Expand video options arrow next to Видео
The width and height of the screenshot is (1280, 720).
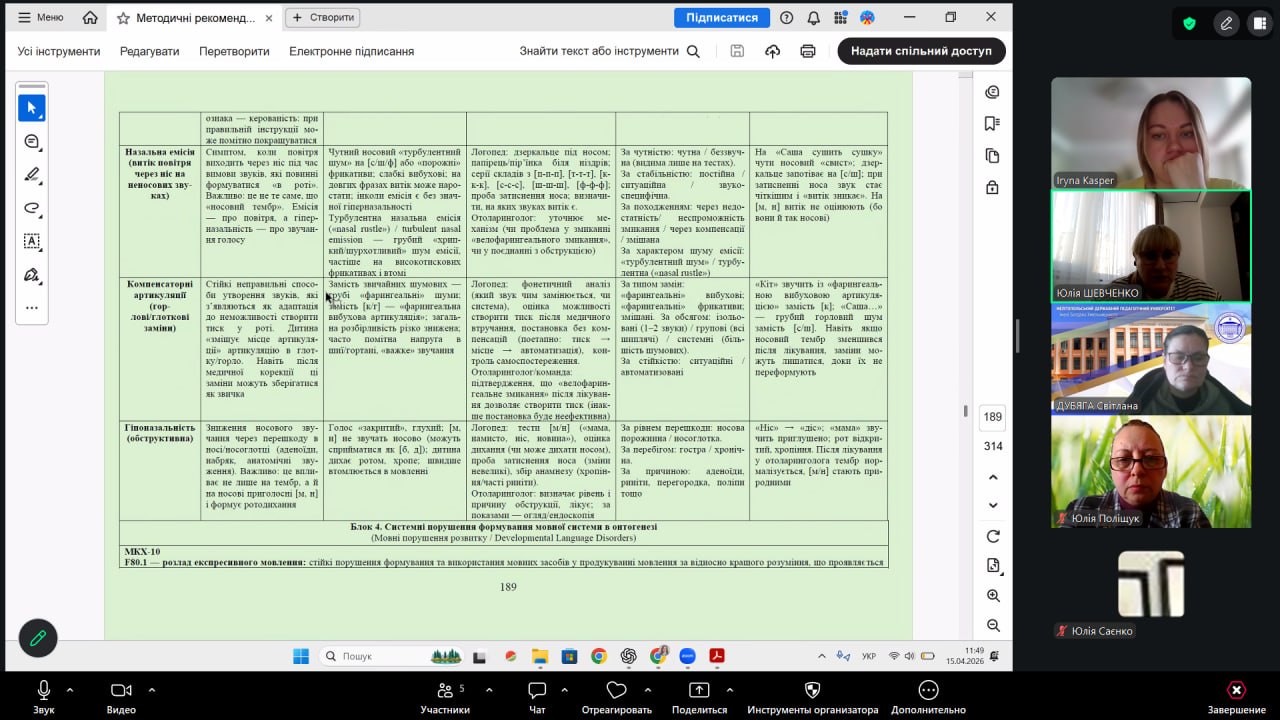click(x=152, y=689)
